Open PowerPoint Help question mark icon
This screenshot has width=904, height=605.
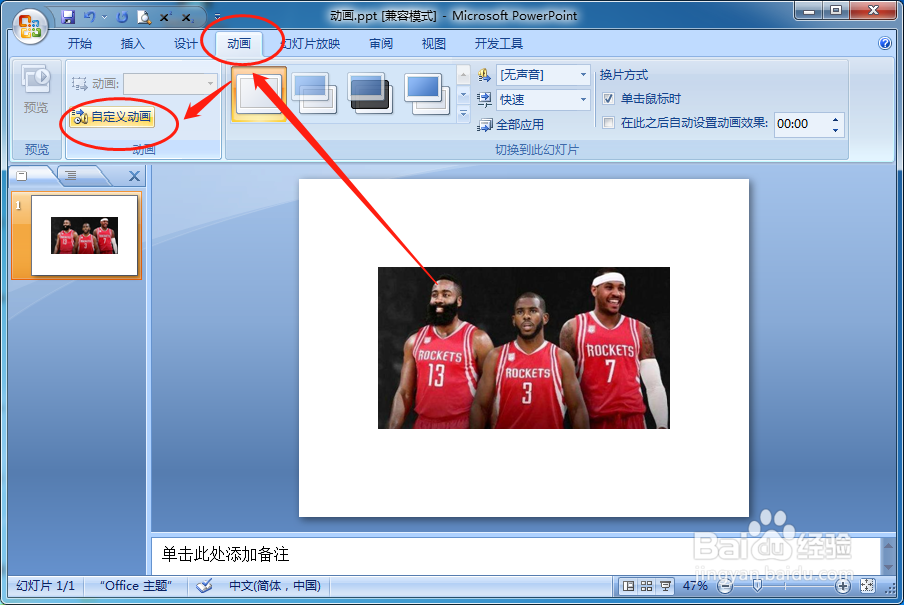point(884,43)
